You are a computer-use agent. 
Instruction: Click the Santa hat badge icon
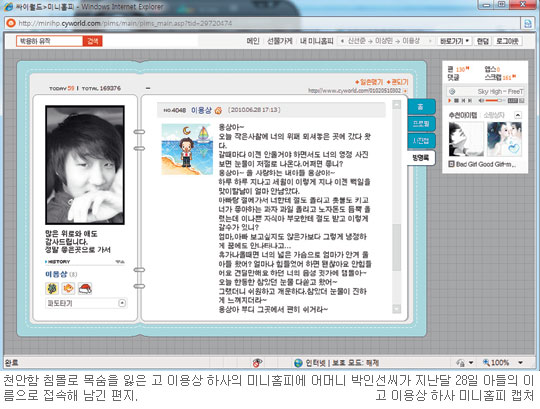85,288
